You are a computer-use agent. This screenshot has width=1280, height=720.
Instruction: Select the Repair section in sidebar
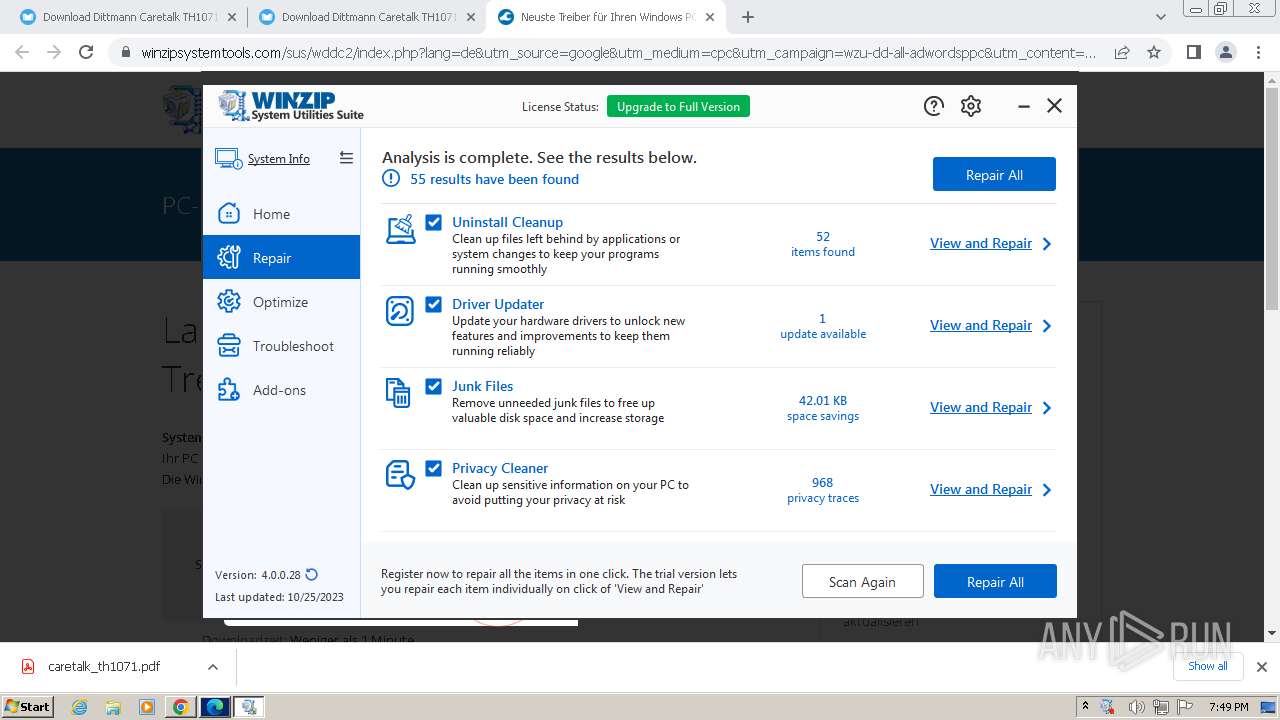click(281, 258)
